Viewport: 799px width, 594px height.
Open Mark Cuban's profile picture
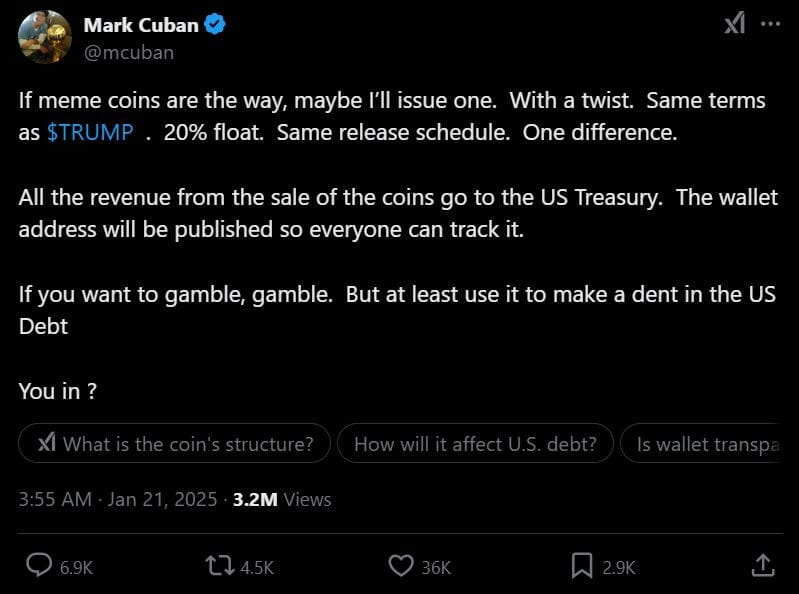pyautogui.click(x=44, y=37)
